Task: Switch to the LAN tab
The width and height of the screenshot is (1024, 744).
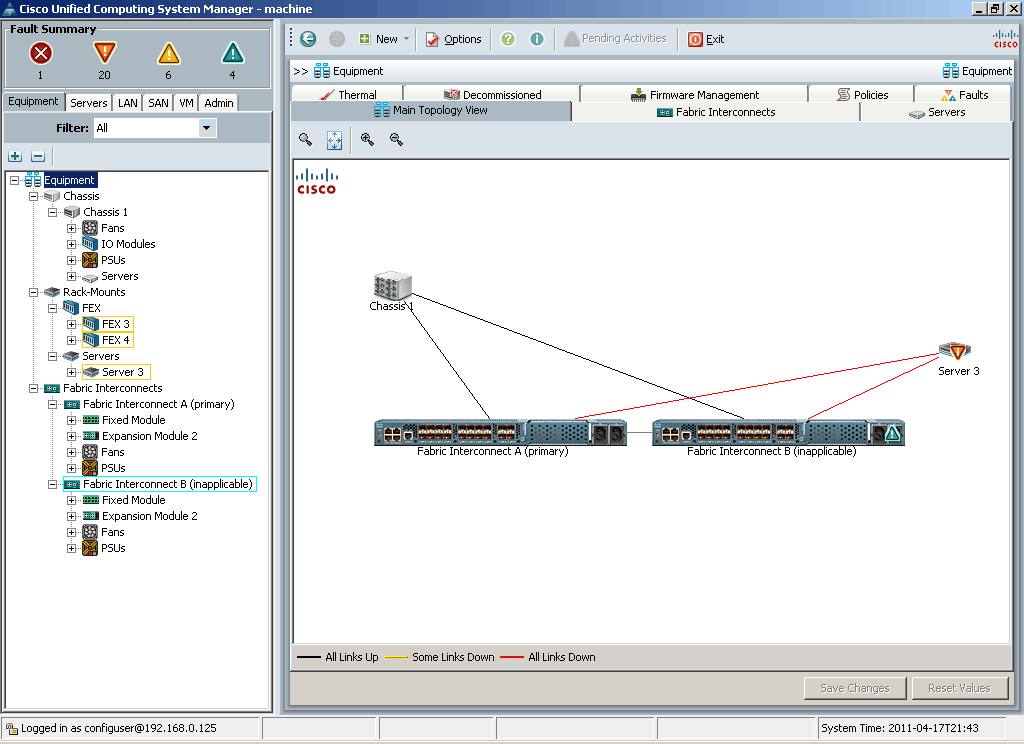Action: click(127, 103)
